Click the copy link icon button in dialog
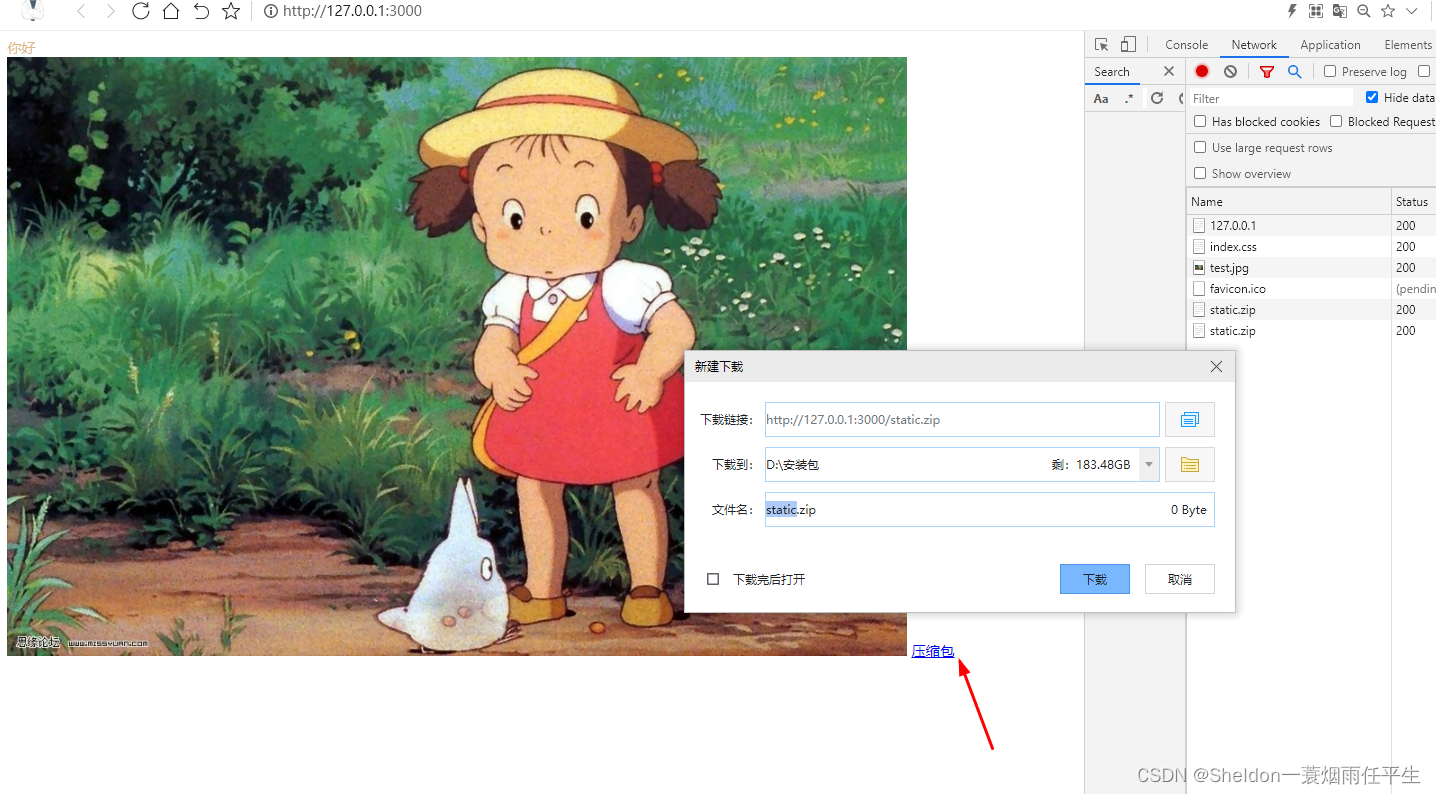1436x794 pixels. pyautogui.click(x=1190, y=420)
